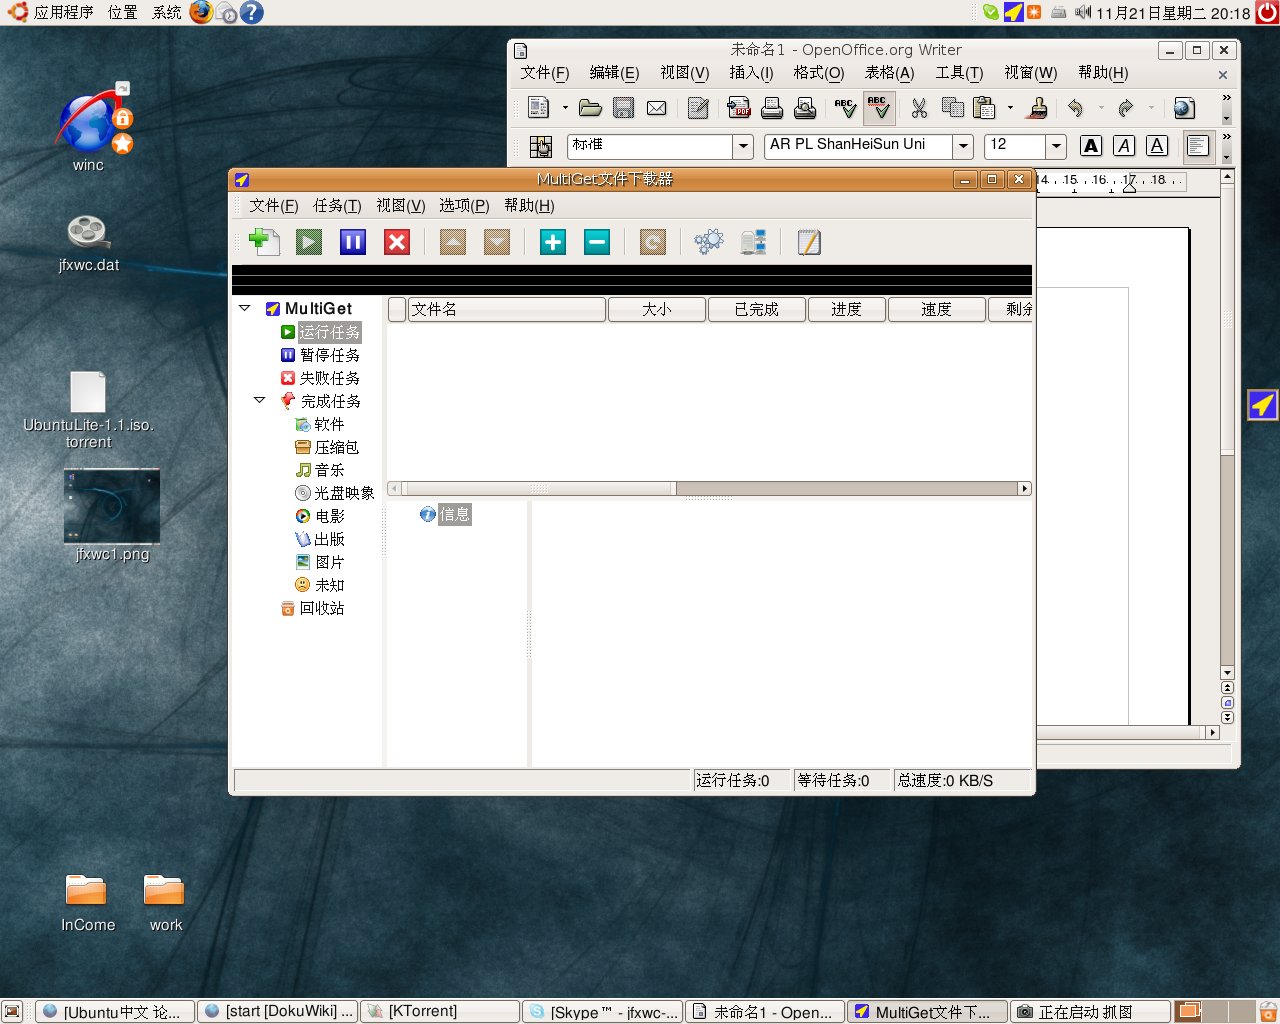The height and width of the screenshot is (1024, 1280).
Task: Open the Open file icon in Writer toolbar
Action: (590, 108)
